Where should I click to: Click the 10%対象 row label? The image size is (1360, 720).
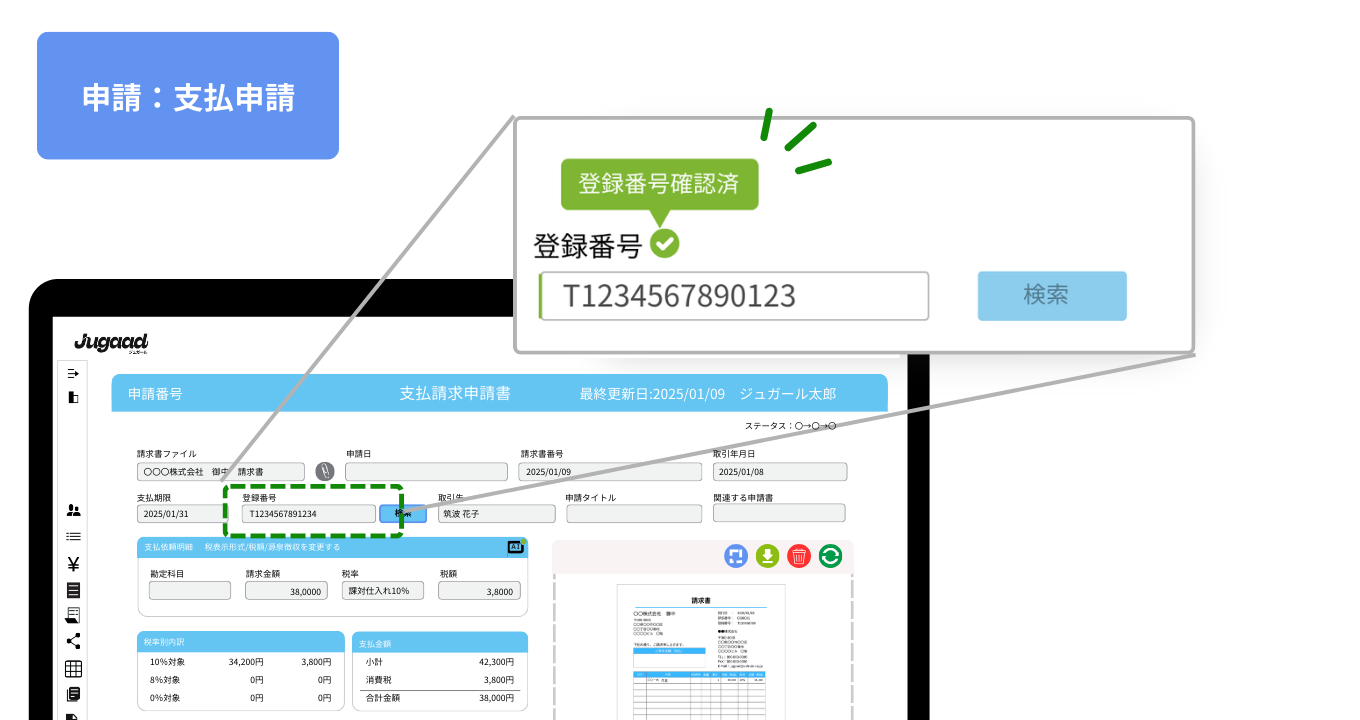tap(165, 662)
